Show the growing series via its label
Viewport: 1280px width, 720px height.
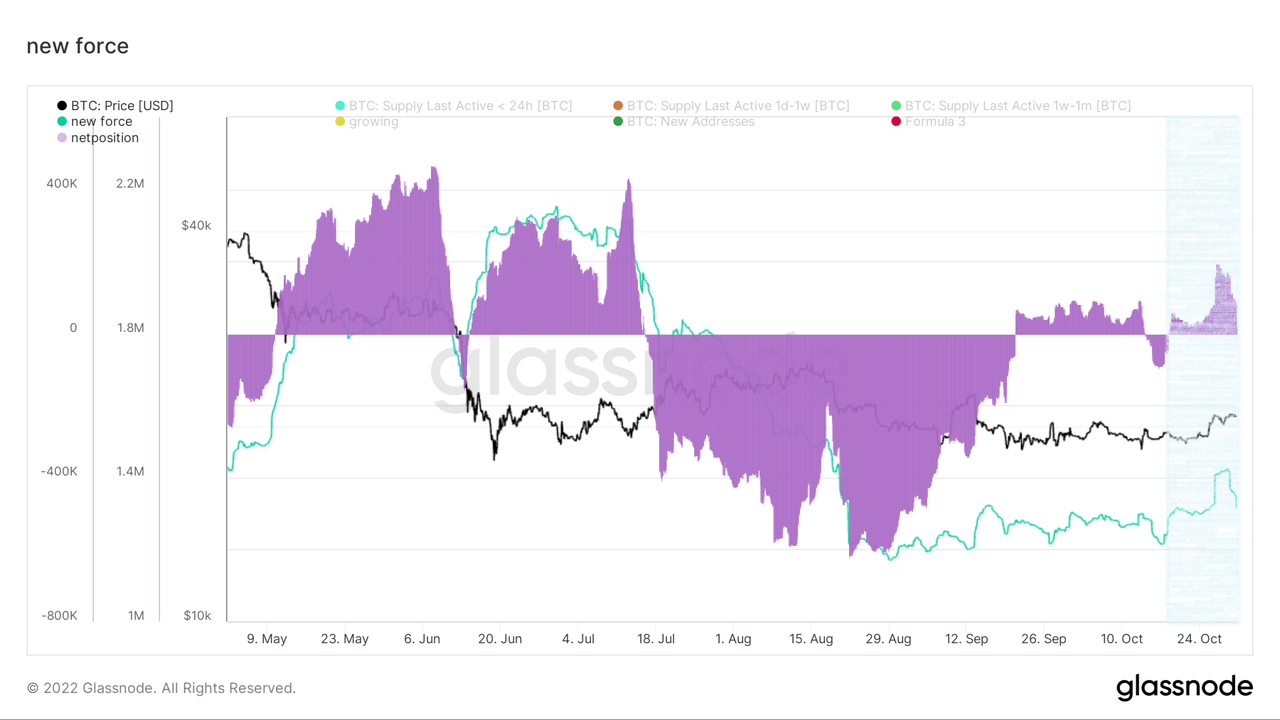tap(373, 122)
